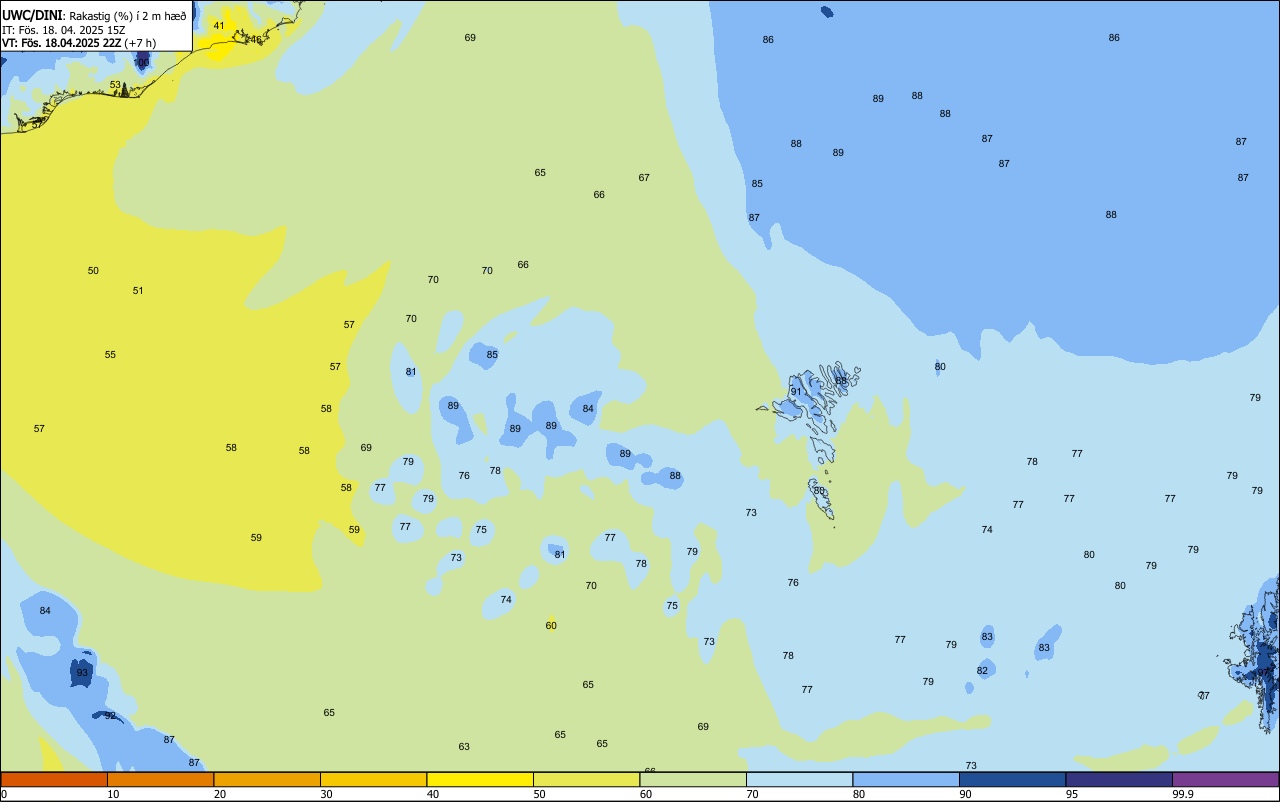Click the map value 60
This screenshot has height=802, width=1280.
coord(551,626)
